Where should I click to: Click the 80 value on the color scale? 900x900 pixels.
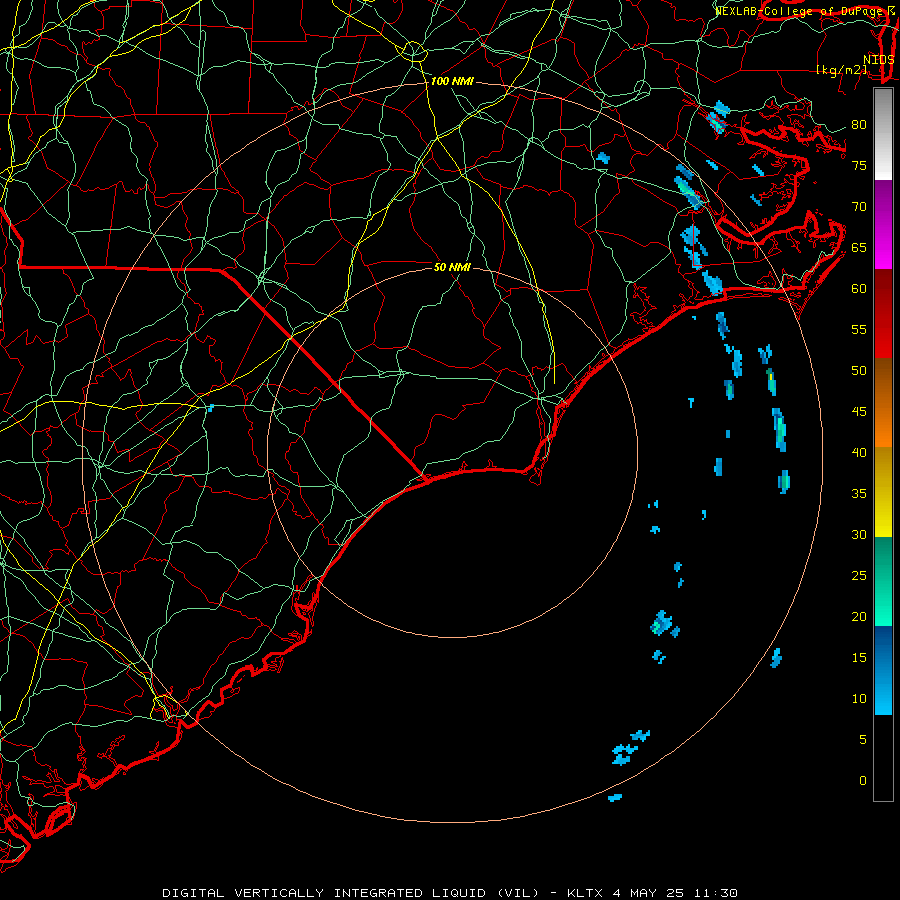[x=859, y=125]
